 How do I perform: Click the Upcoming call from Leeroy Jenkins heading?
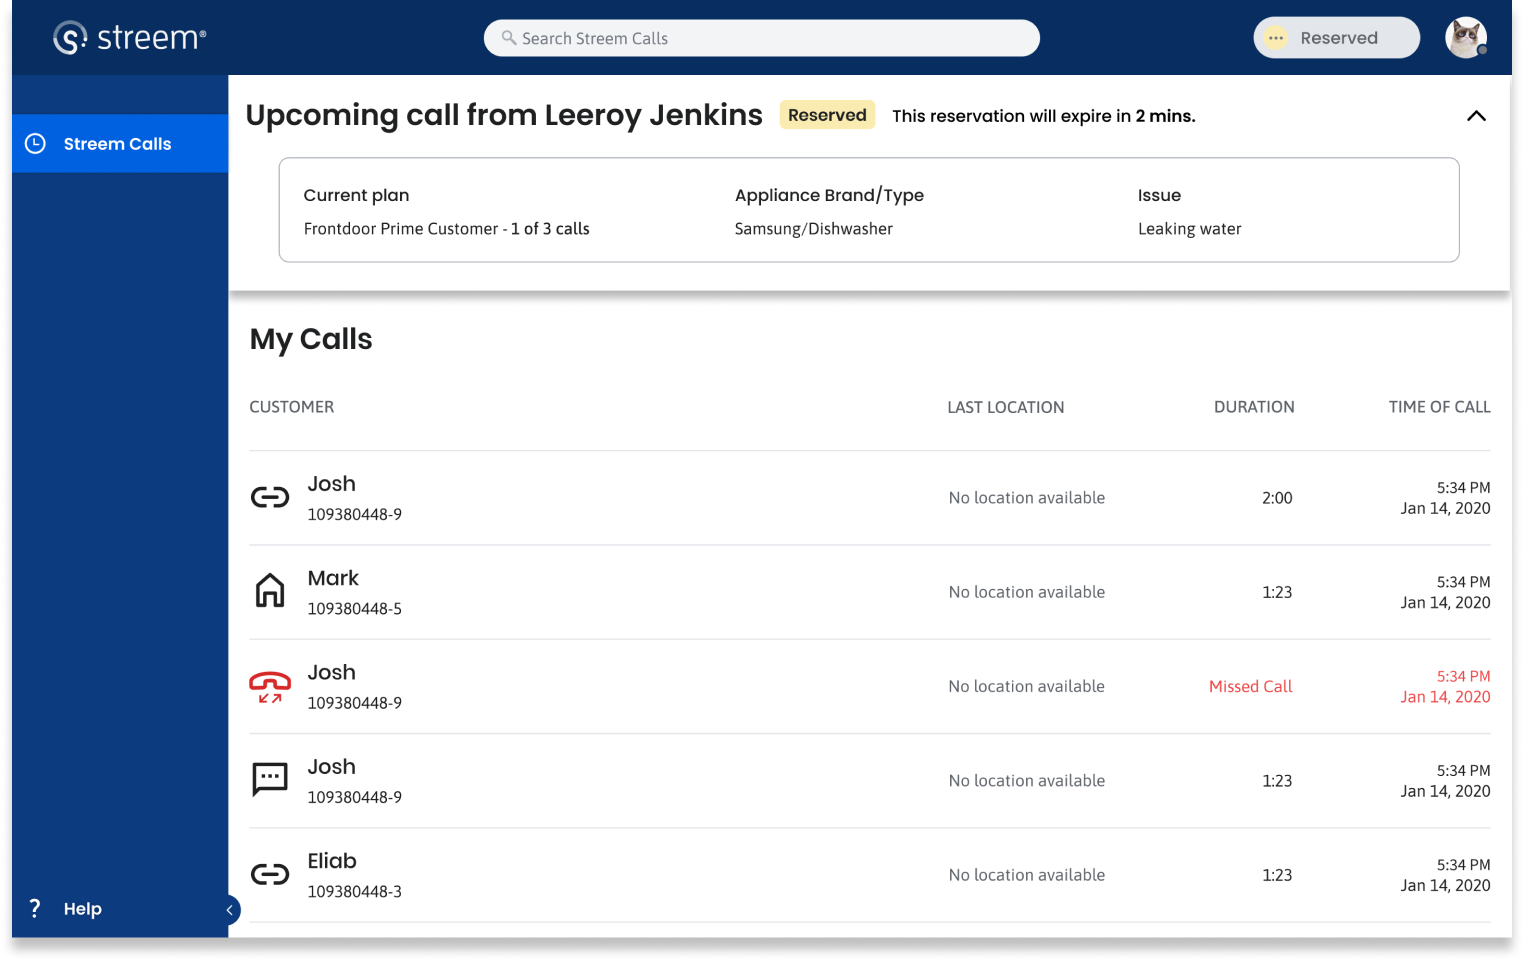(504, 115)
